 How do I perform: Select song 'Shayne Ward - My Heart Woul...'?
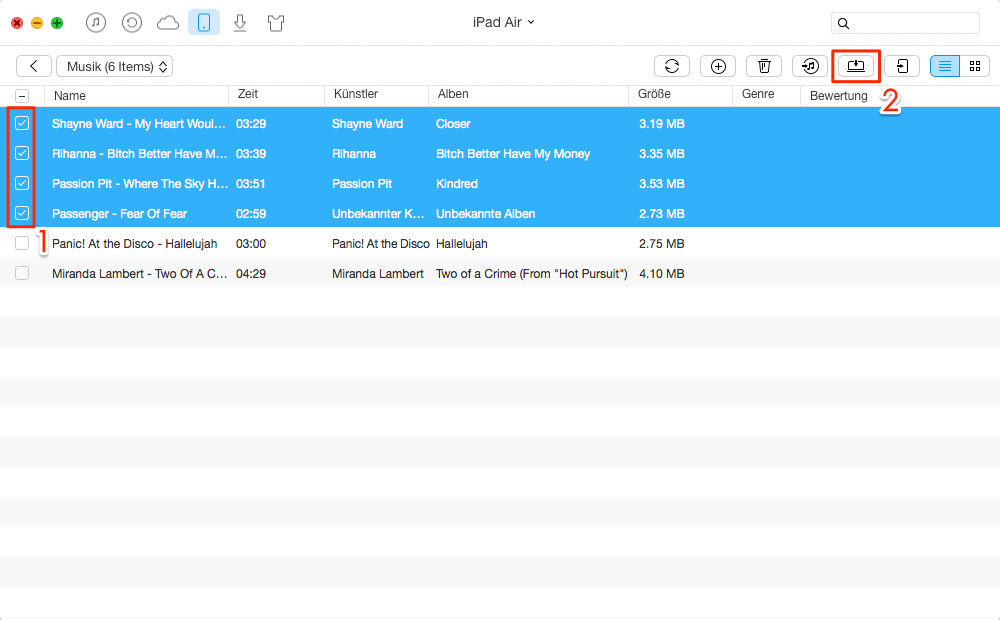pos(138,124)
